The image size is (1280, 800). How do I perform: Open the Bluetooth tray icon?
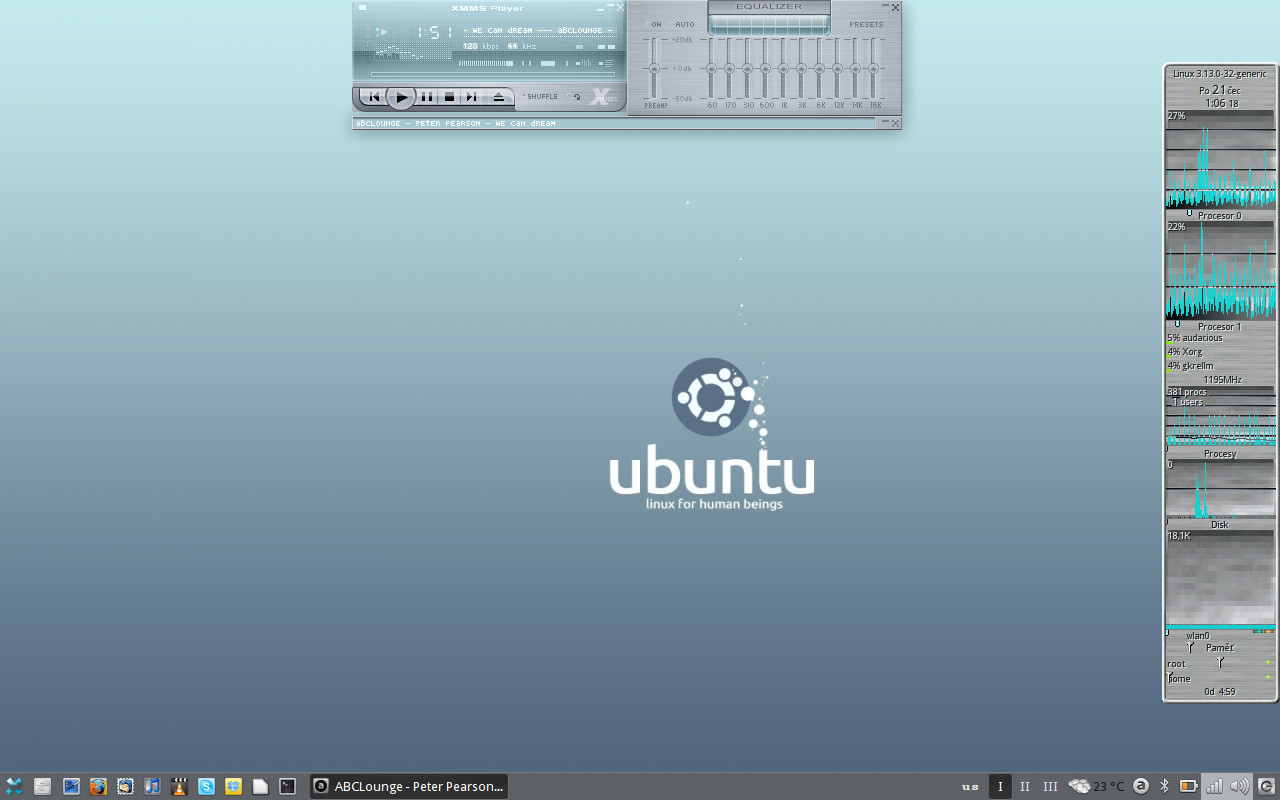click(1164, 786)
